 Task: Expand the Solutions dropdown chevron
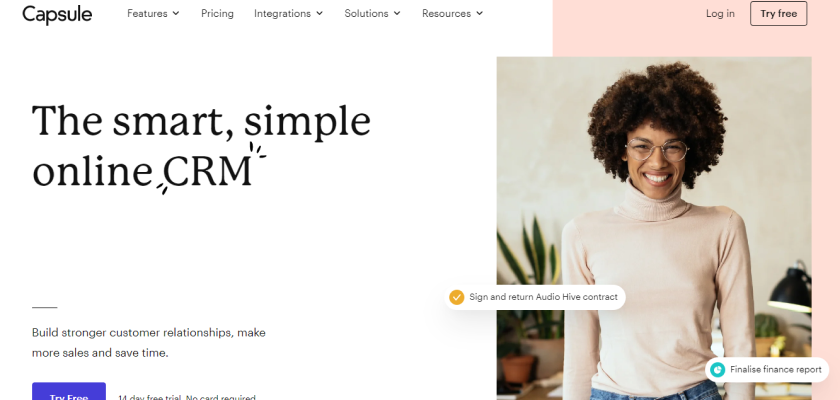point(397,13)
